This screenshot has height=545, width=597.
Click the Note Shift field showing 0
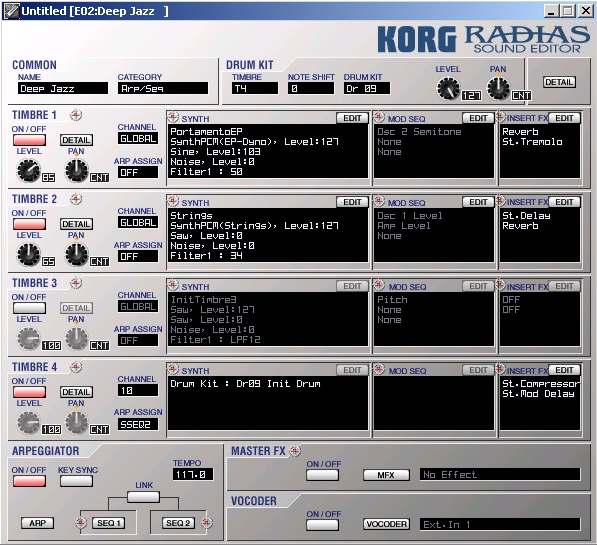[311, 88]
